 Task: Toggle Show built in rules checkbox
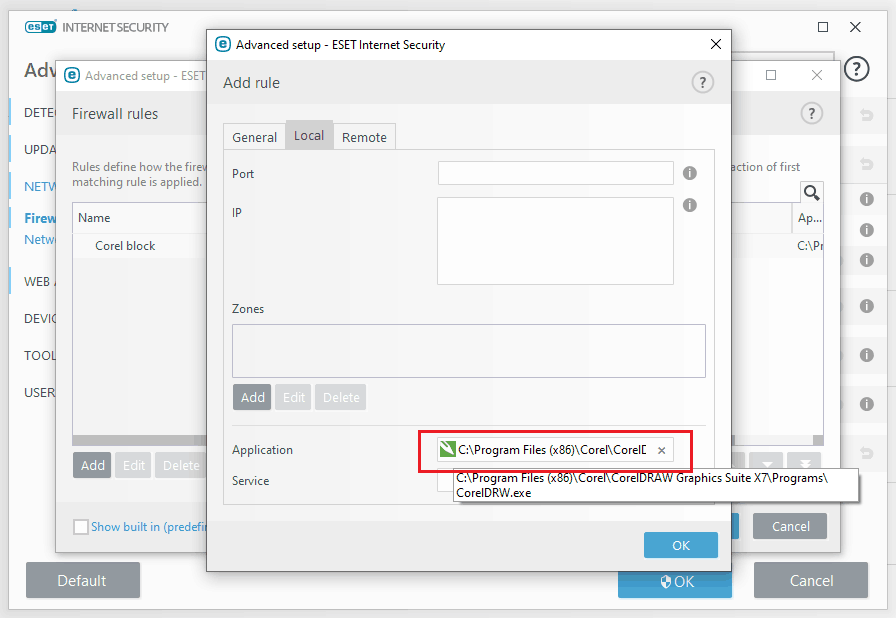click(81, 527)
